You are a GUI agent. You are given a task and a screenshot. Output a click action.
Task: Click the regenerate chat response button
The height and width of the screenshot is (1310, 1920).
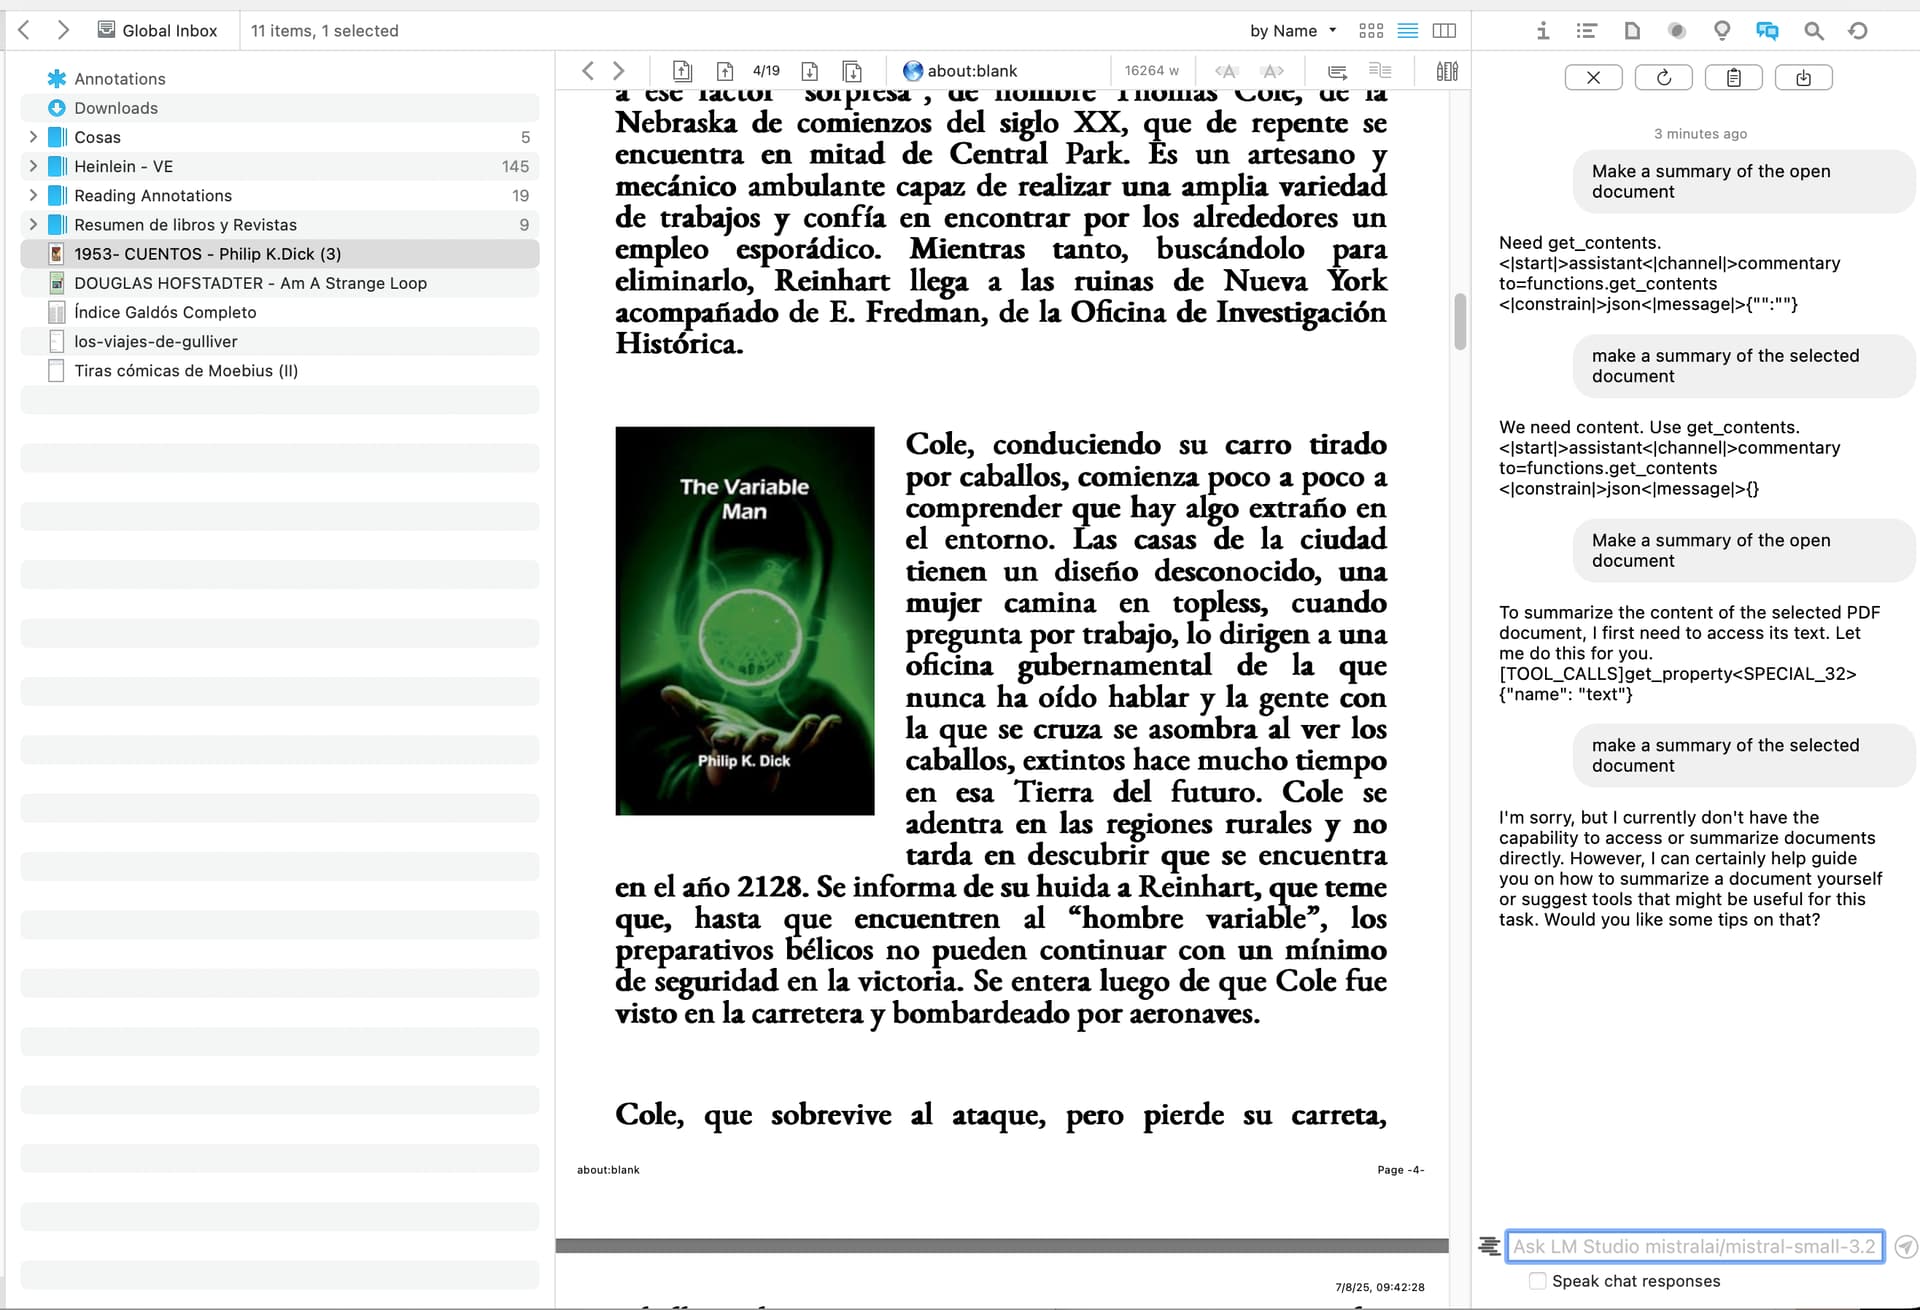[x=1663, y=78]
